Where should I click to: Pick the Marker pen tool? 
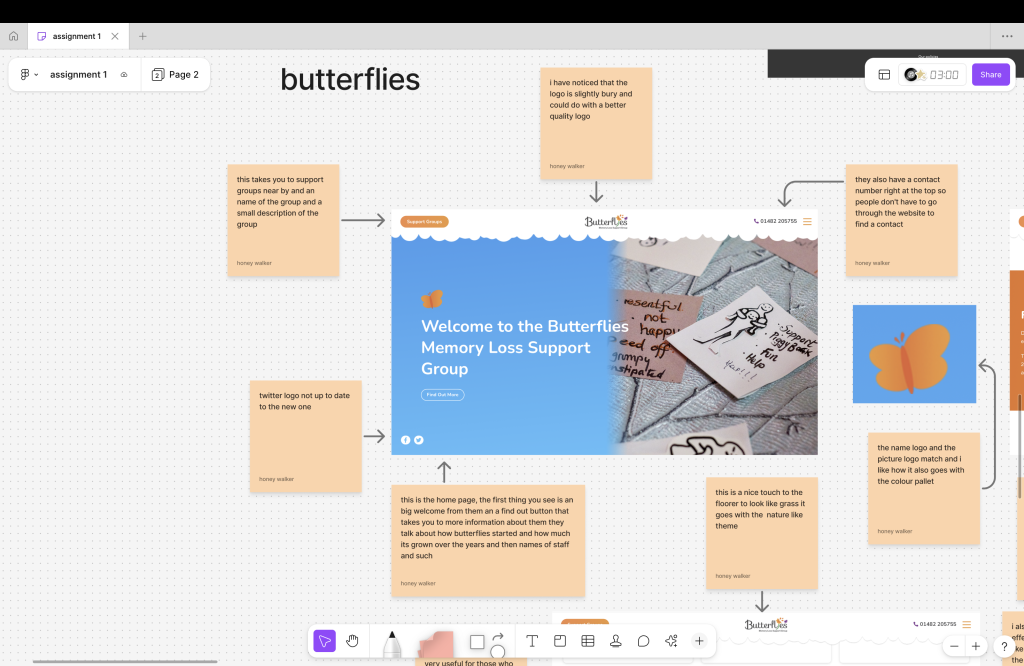pos(392,643)
